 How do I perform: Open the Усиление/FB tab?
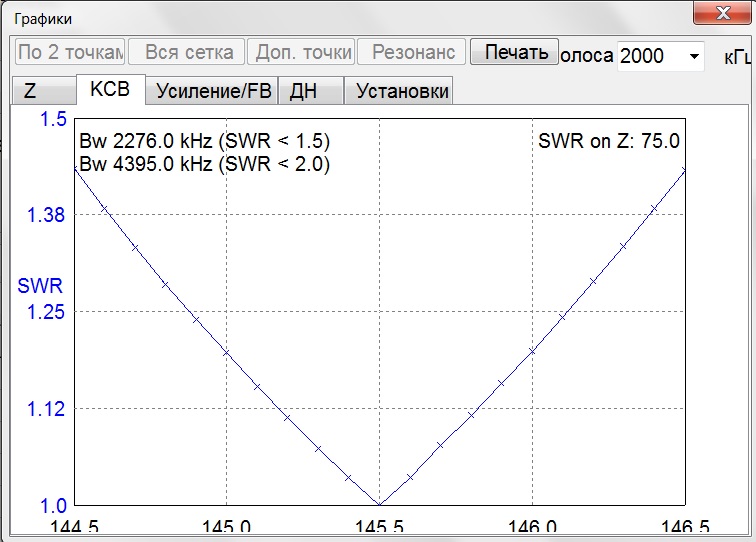pos(213,91)
